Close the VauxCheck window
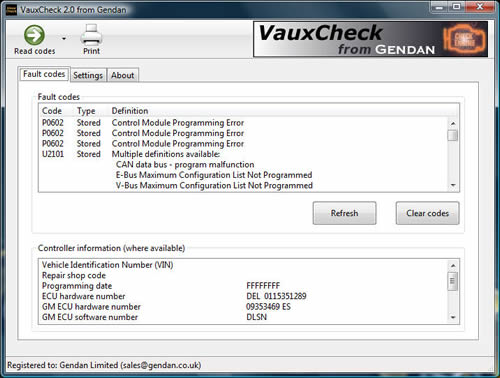This screenshot has width=500, height=378. pos(479,7)
